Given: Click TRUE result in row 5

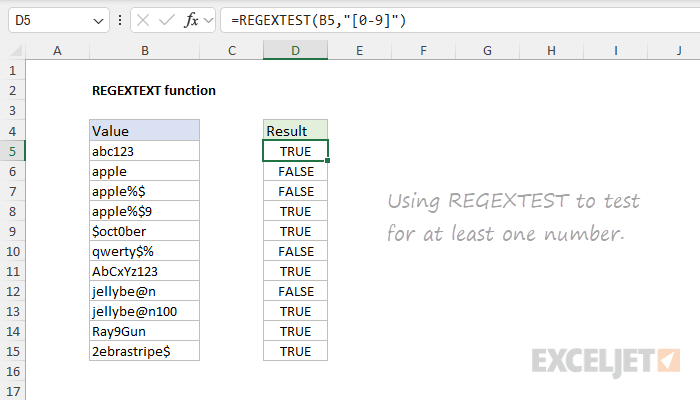Looking at the screenshot, I should click(x=296, y=151).
